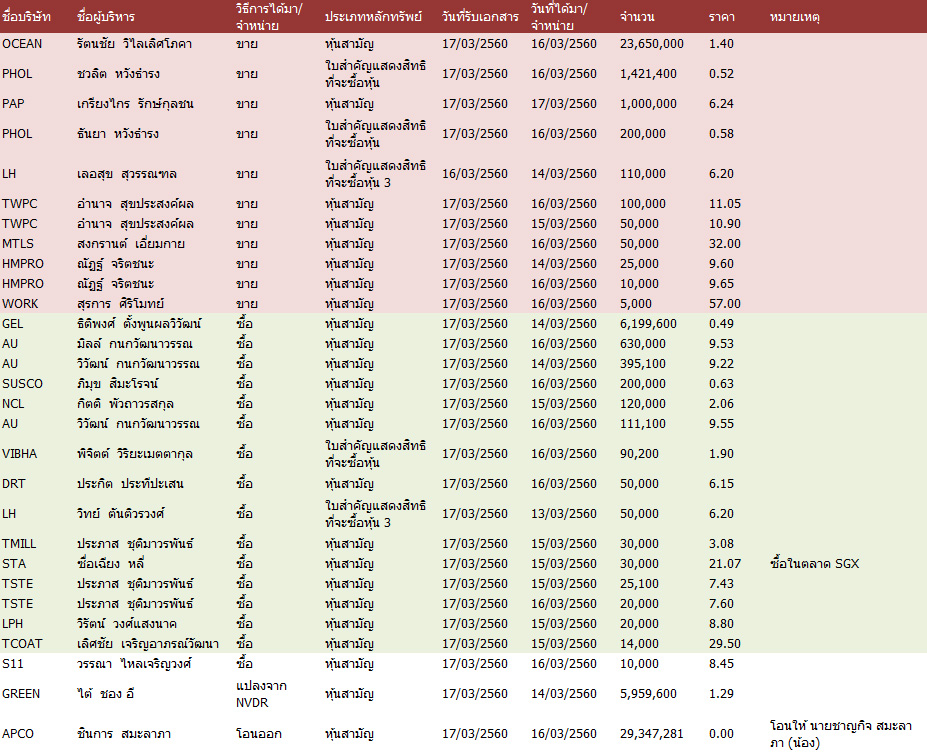Select the GEL company cell
Screen dimensions: 927x754
click(x=12, y=323)
